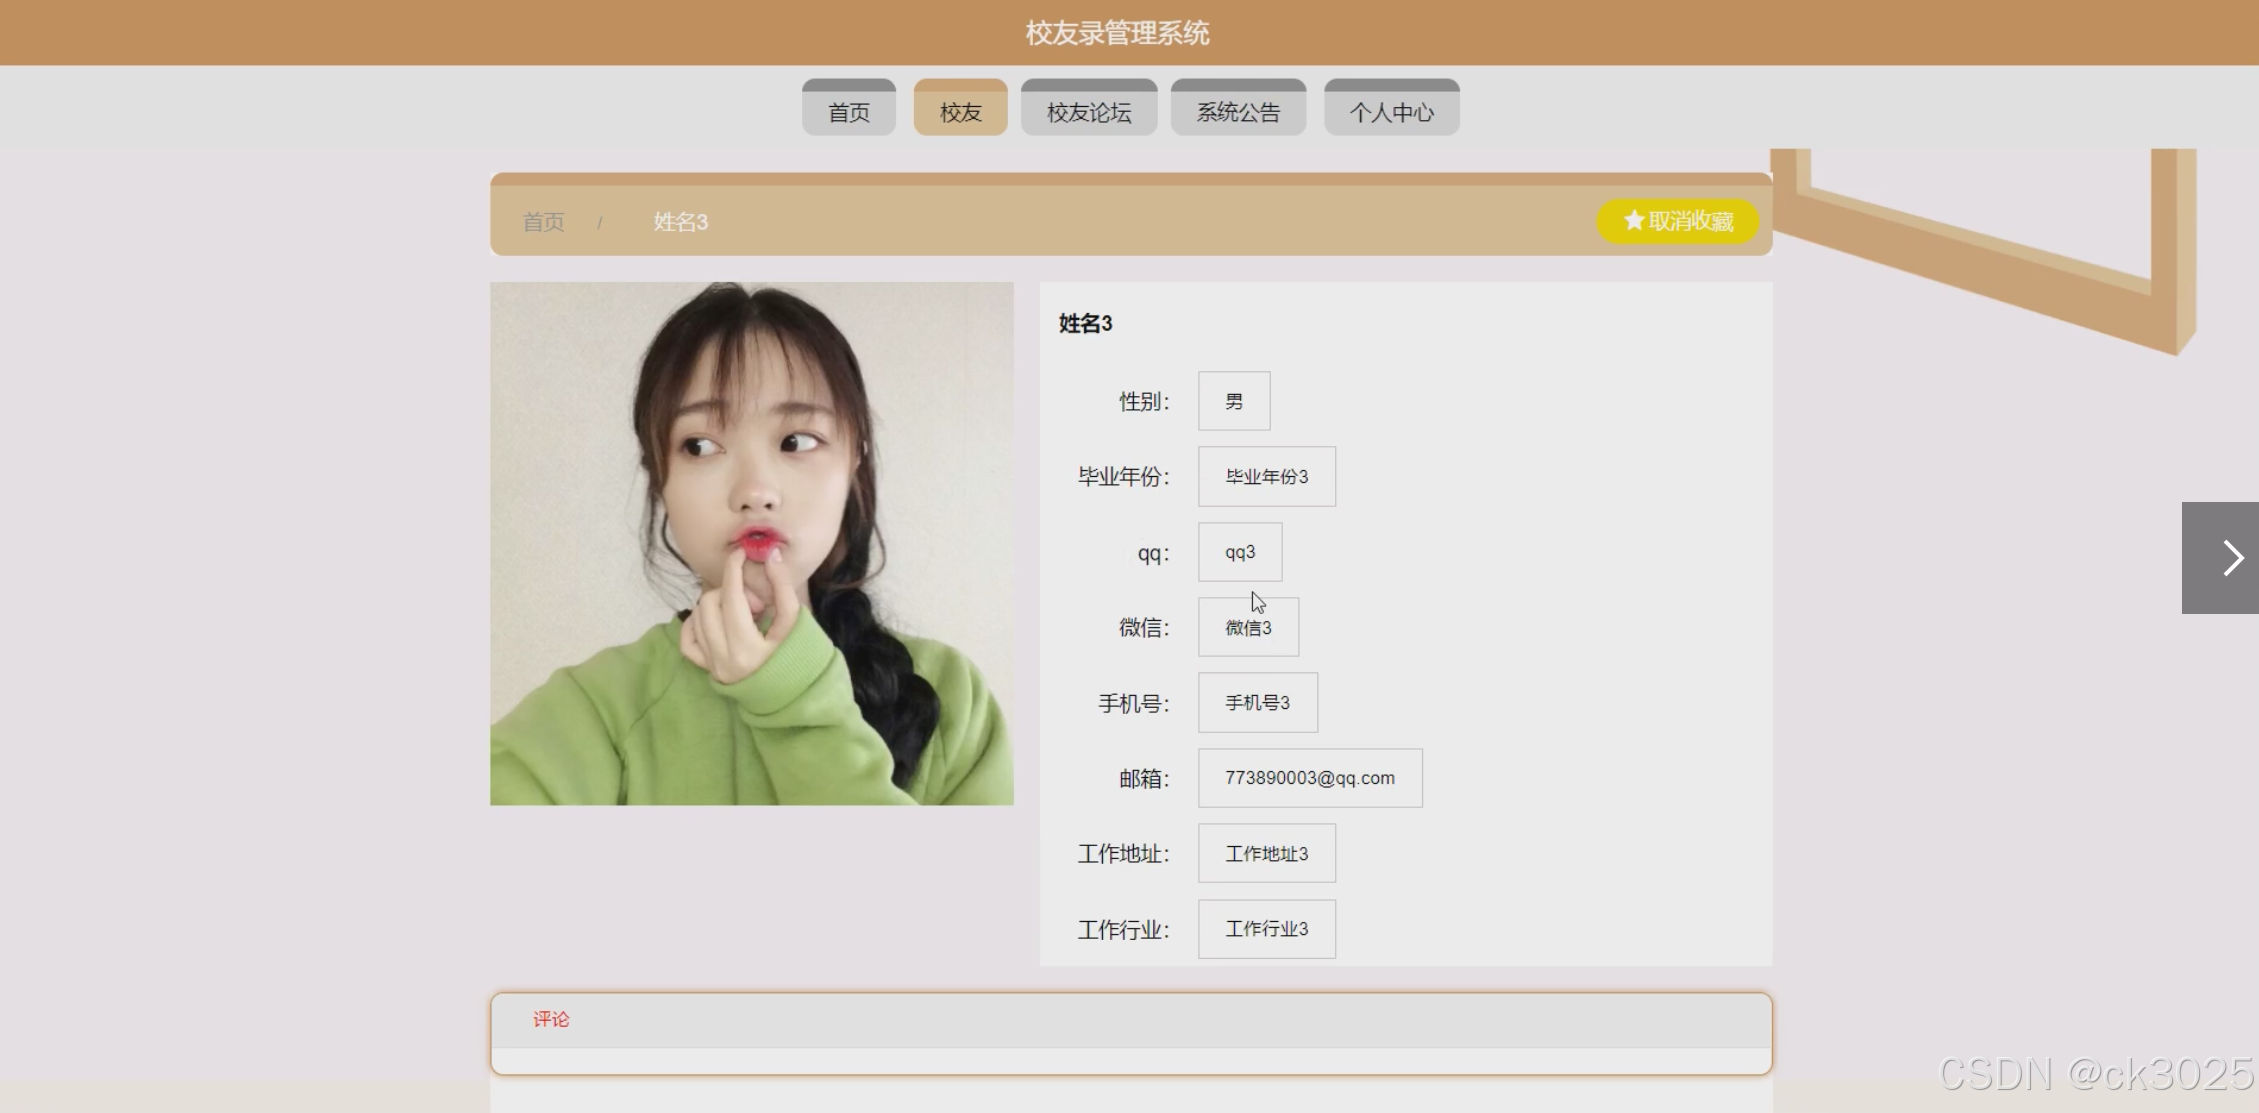Click the 微信3 value box
Viewport: 2259px width, 1113px height.
pyautogui.click(x=1249, y=627)
